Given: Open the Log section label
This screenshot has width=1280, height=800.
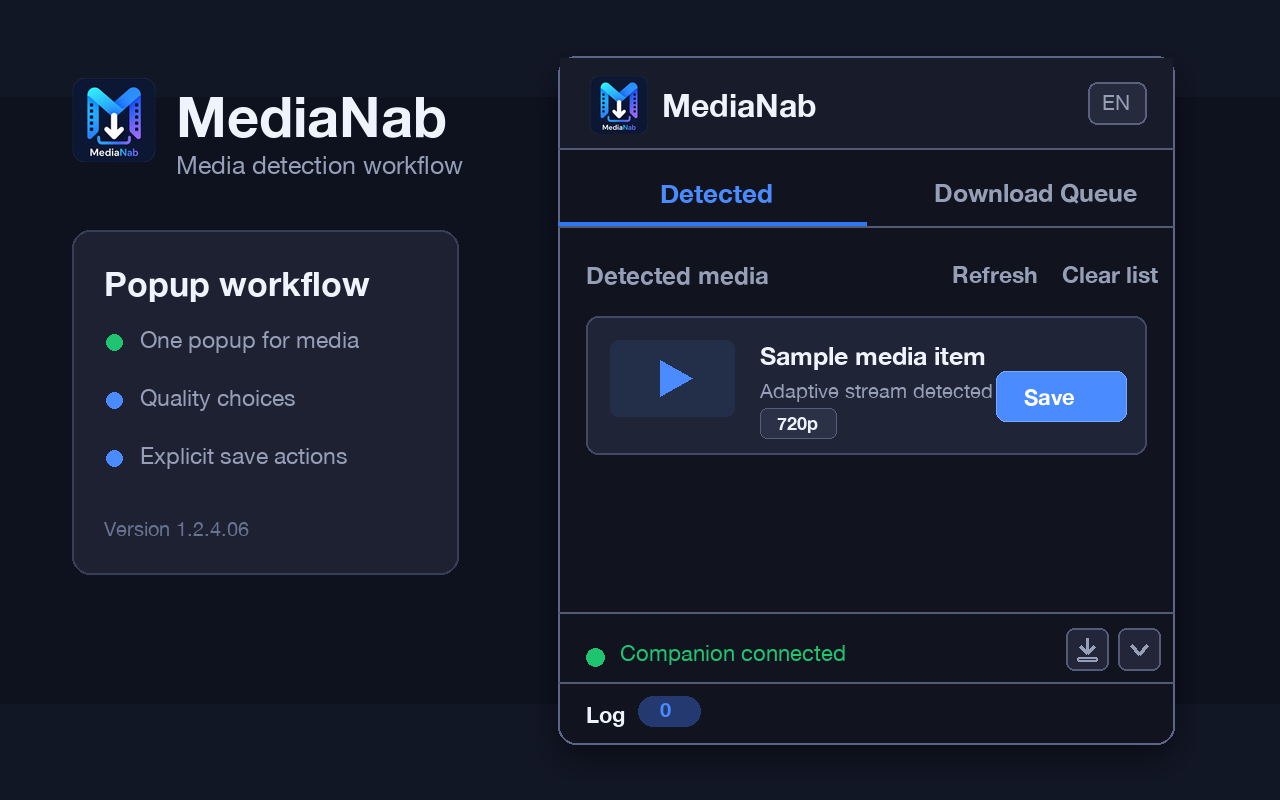Looking at the screenshot, I should click(605, 715).
